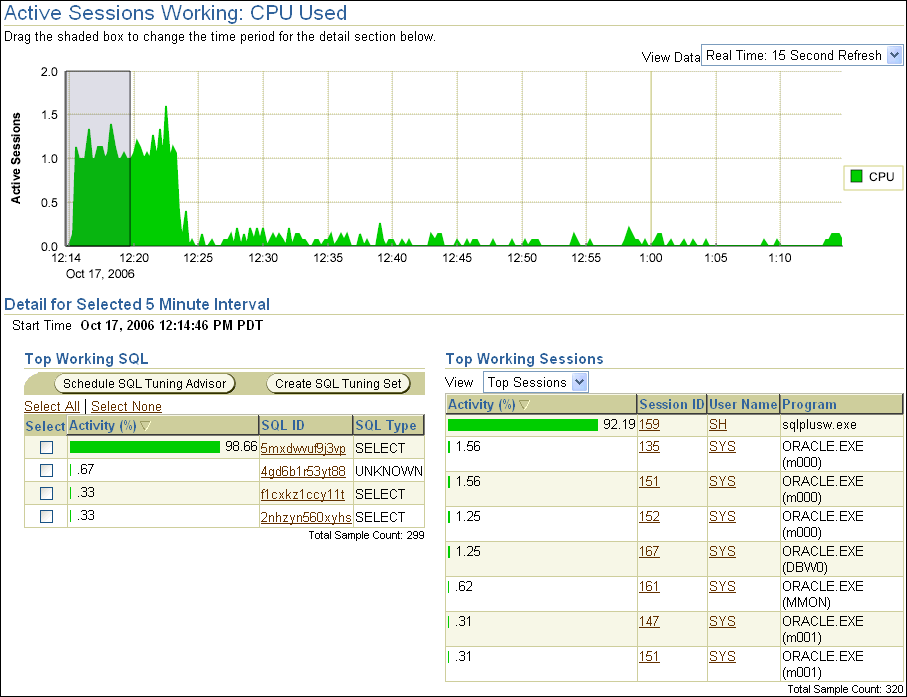Expand the Top Sessions view dropdown

[535, 382]
